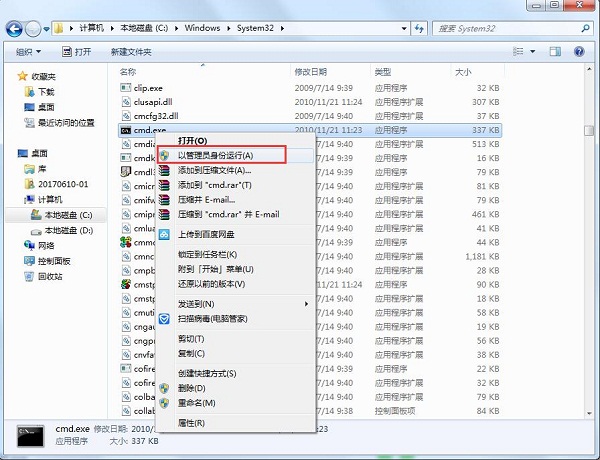Click the search magnifier icon
600x460 pixels.
(x=585, y=28)
